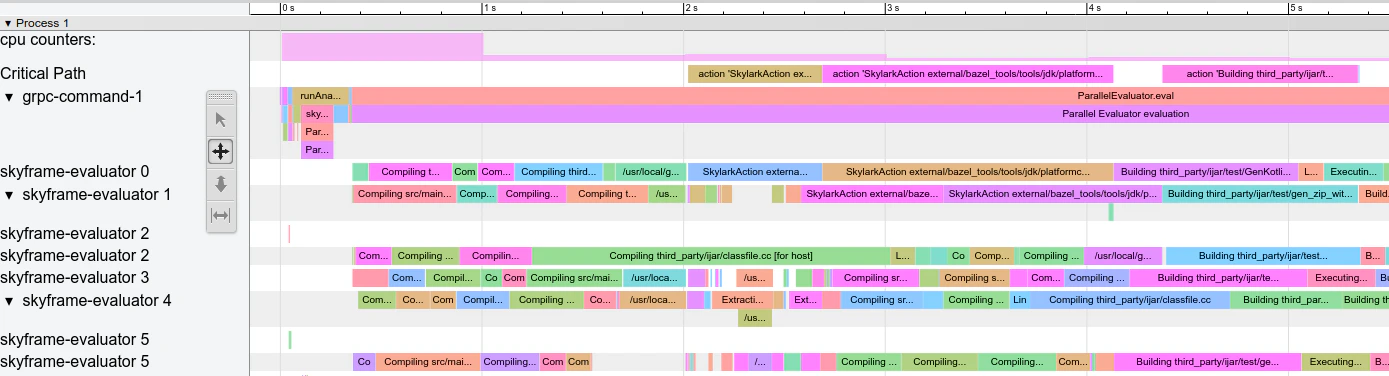Click the 'cpu counters:' track label
This screenshot has height=376, width=1389.
tap(48, 40)
